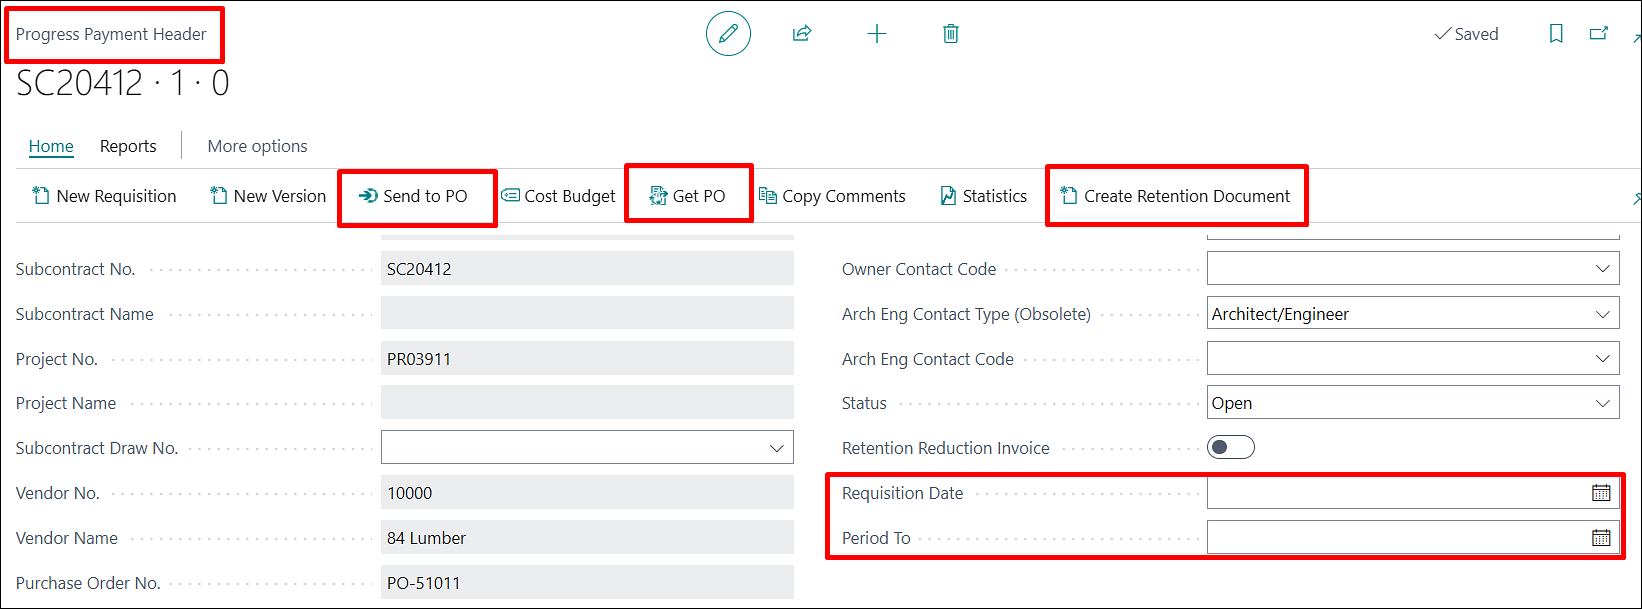This screenshot has height=609, width=1642.
Task: Click the Get PO icon
Action: tap(658, 196)
